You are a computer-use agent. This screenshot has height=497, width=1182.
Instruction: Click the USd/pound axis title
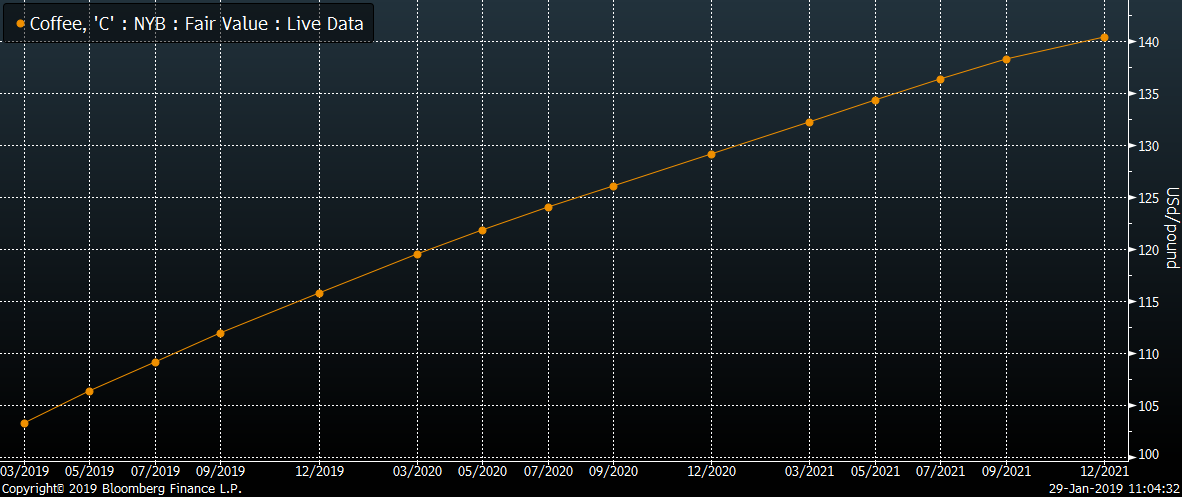click(1172, 228)
